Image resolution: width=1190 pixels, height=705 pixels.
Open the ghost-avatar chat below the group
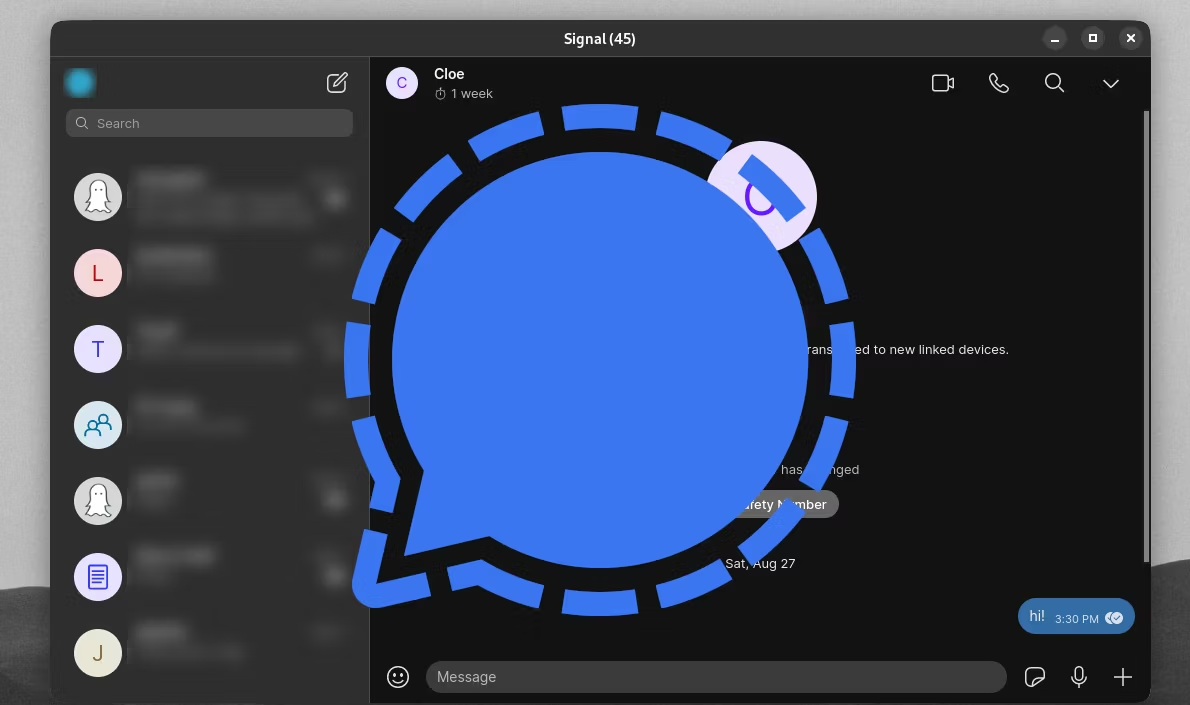click(x=209, y=501)
